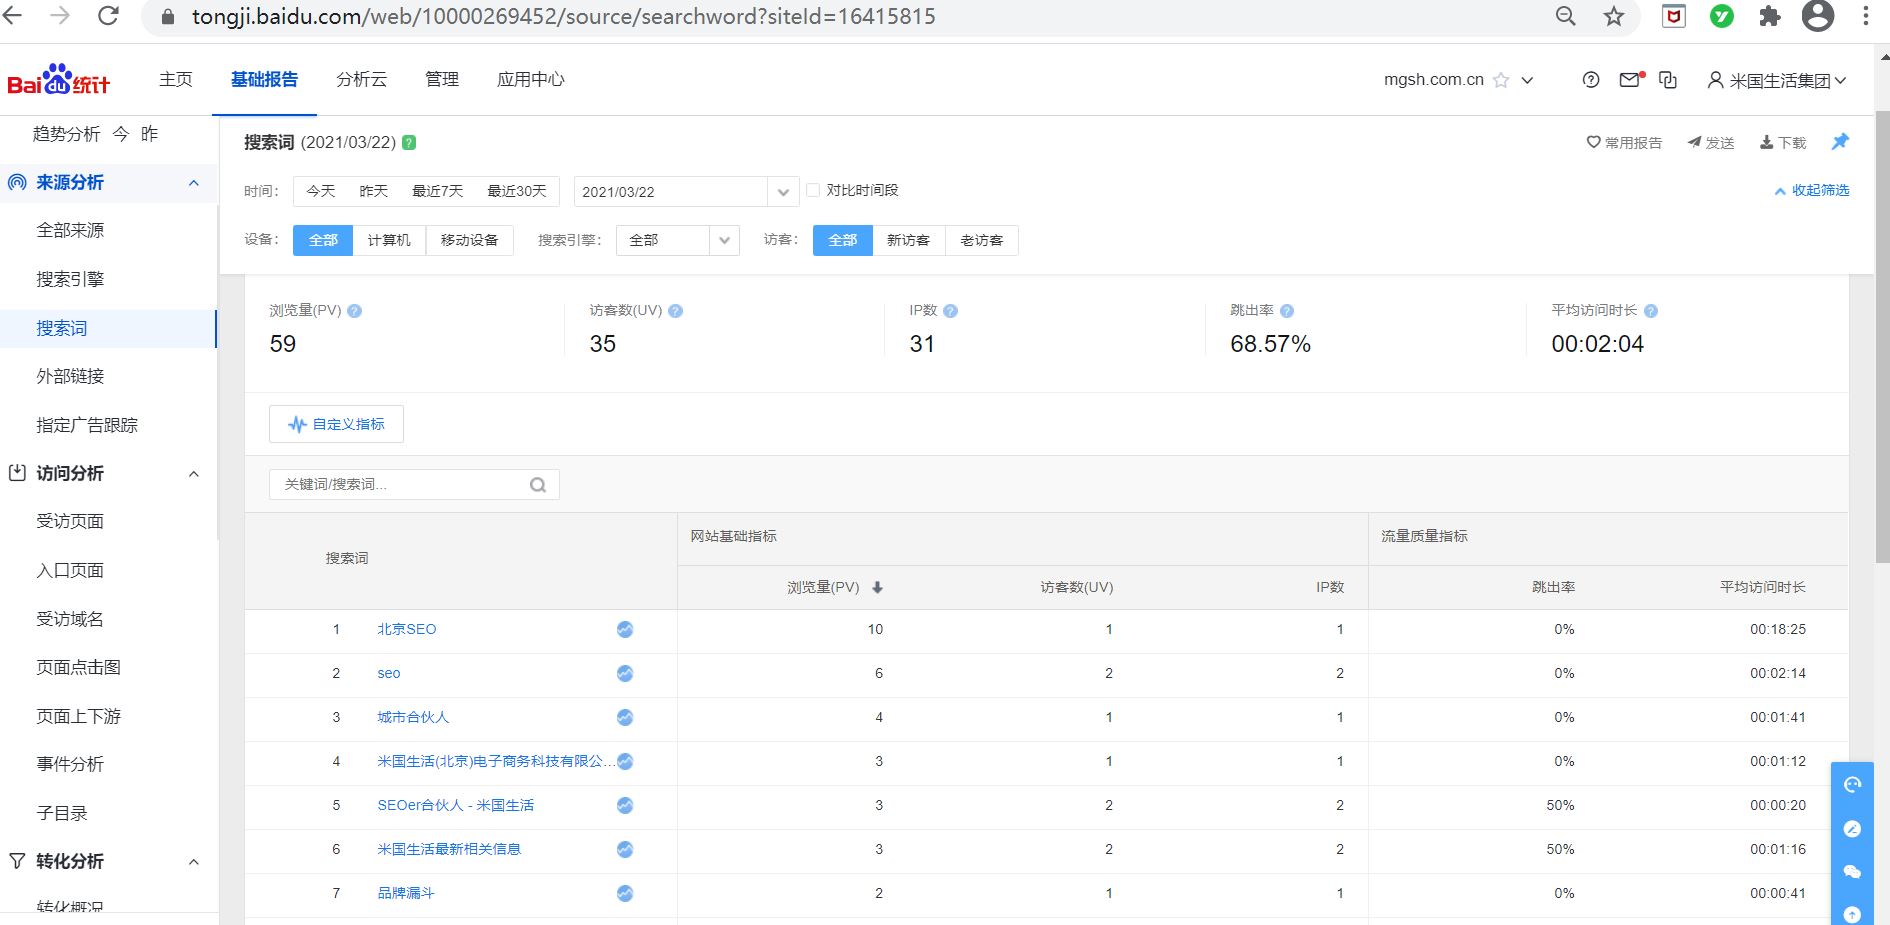Click the page vertical scrollbar

click(x=1882, y=337)
